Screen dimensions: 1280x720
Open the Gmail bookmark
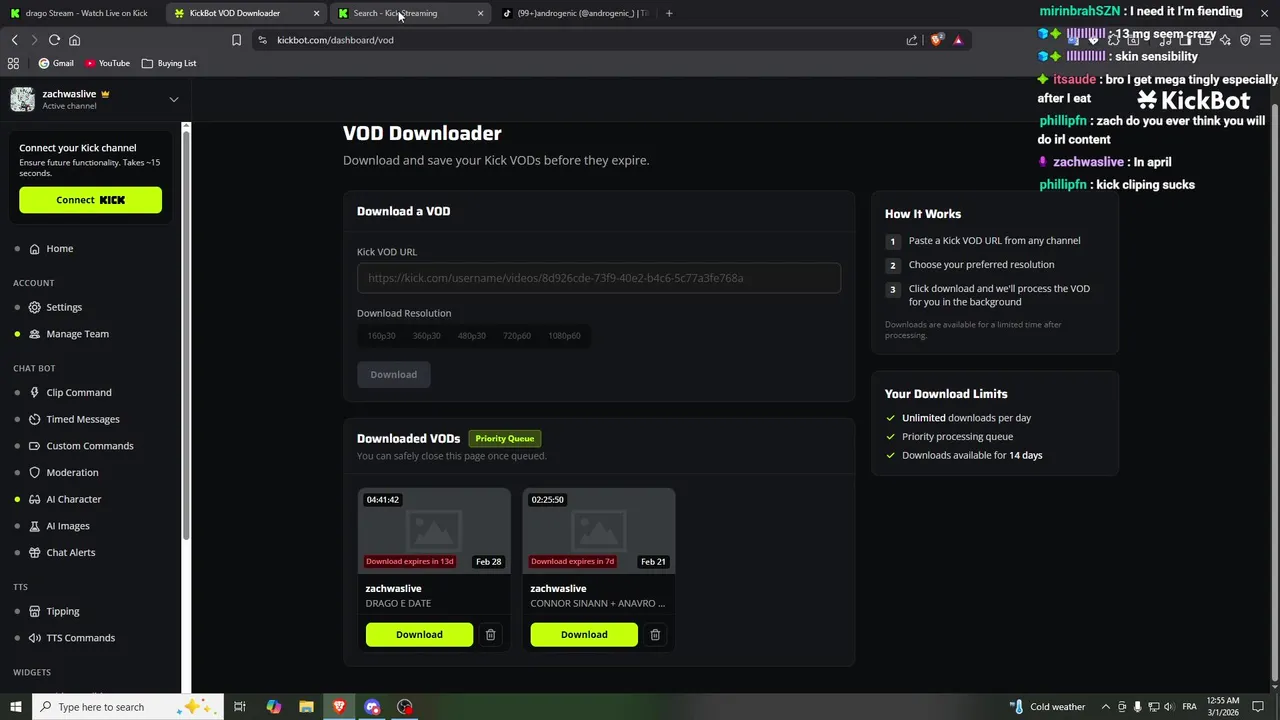[x=56, y=63]
